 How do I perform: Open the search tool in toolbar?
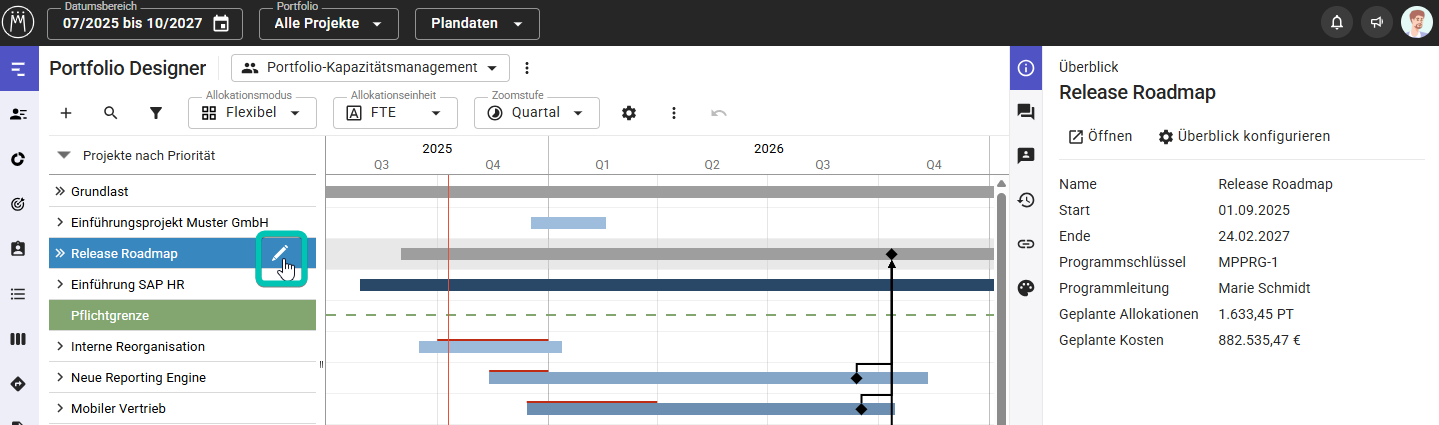click(111, 113)
